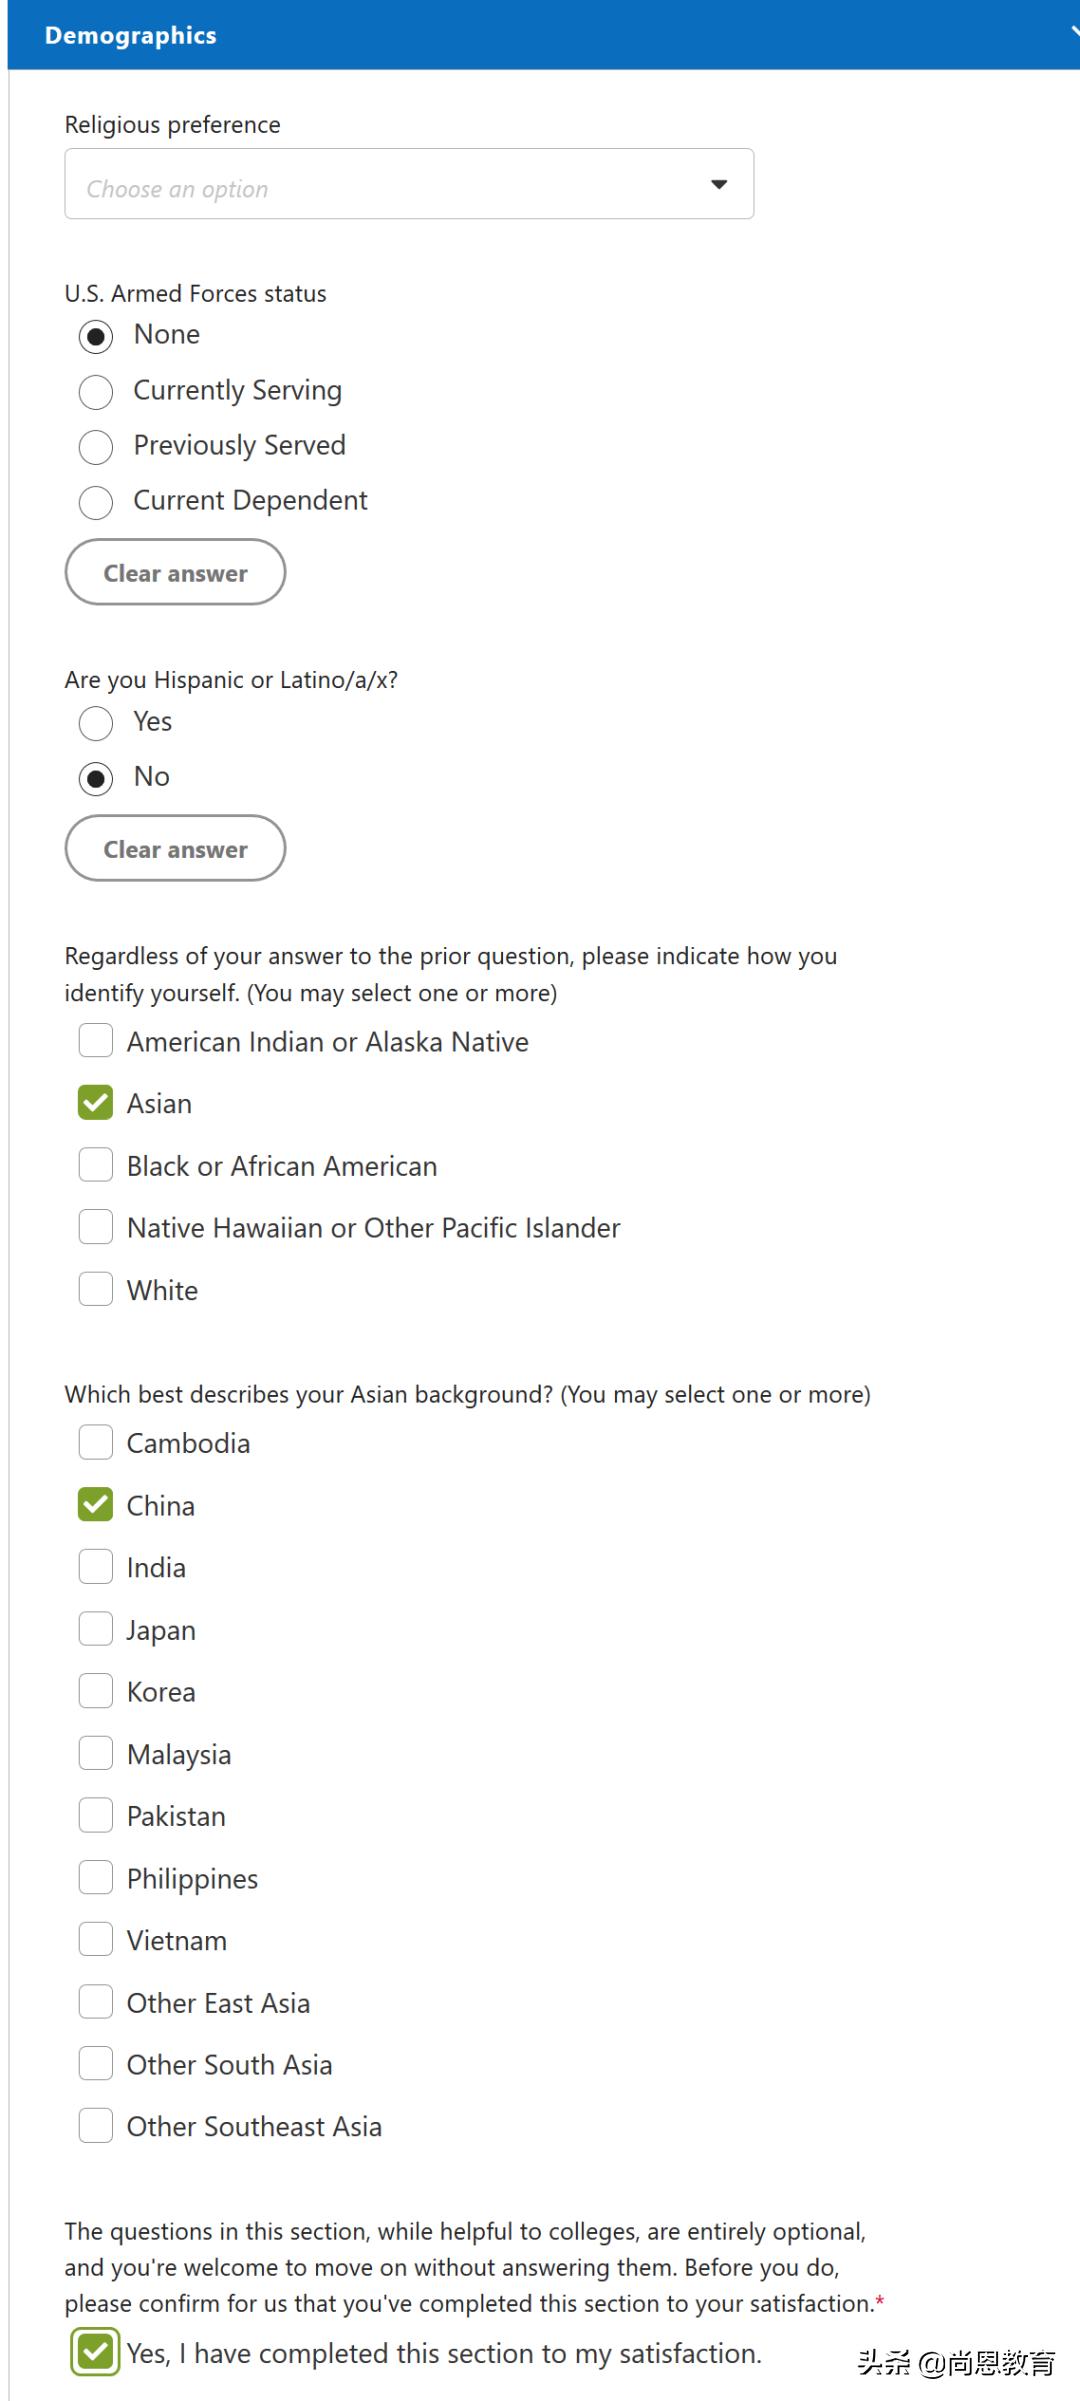Toggle the section completed confirmation checkbox
The image size is (1080, 2401).
[96, 2352]
